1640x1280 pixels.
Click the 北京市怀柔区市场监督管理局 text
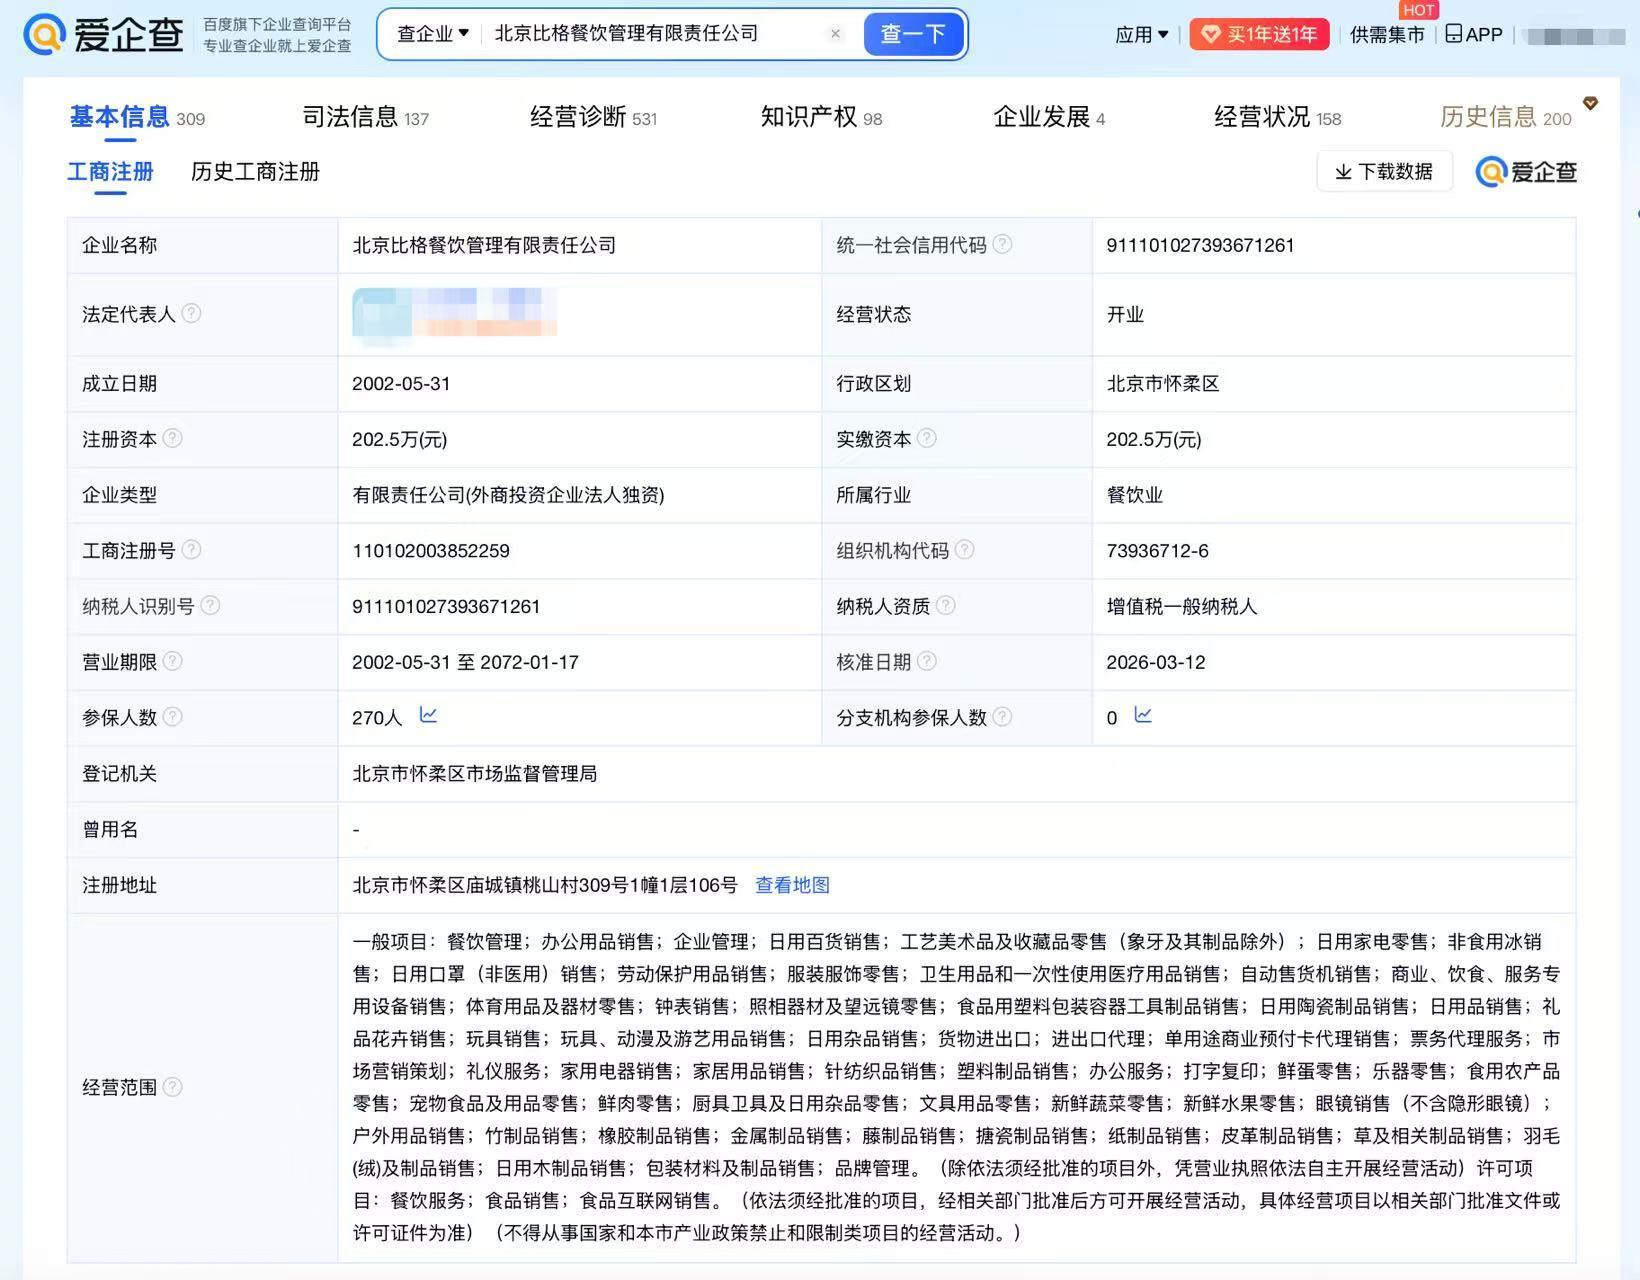[475, 774]
